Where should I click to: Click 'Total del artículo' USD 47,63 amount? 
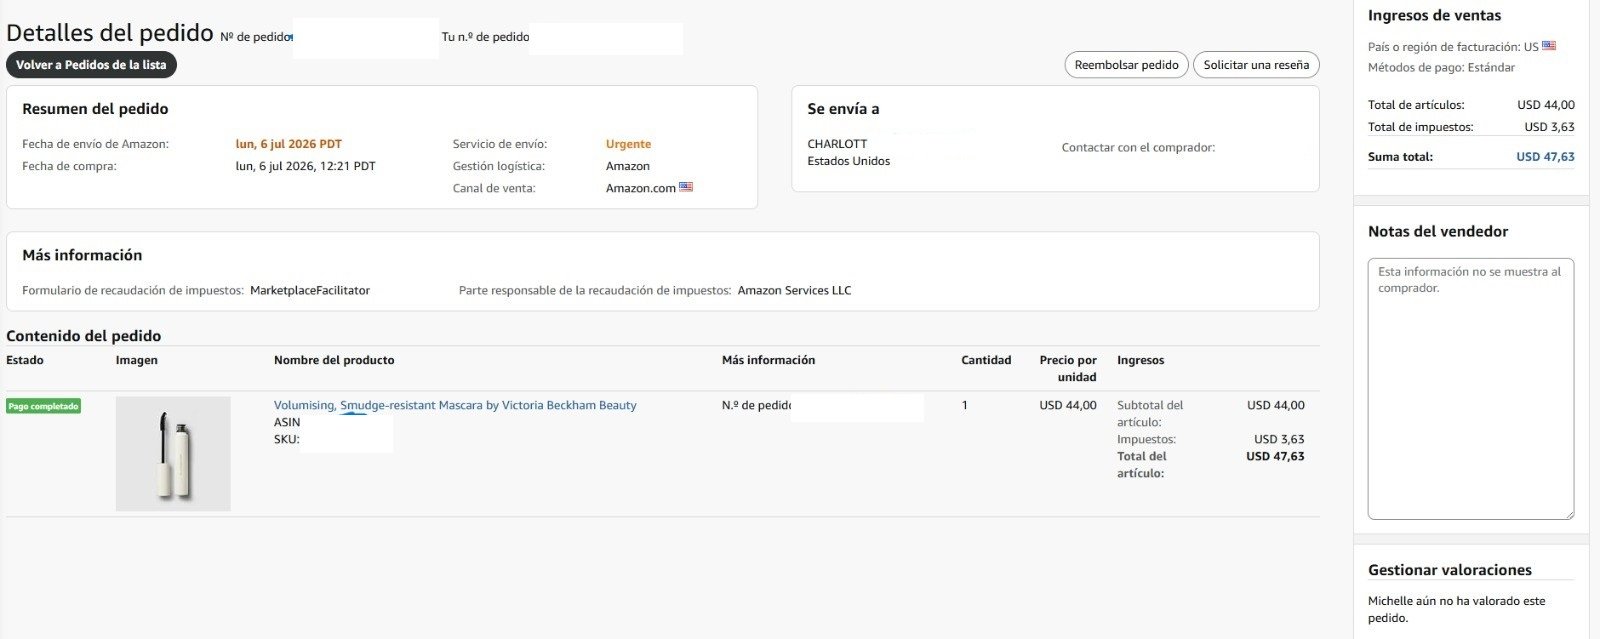[x=1275, y=456]
